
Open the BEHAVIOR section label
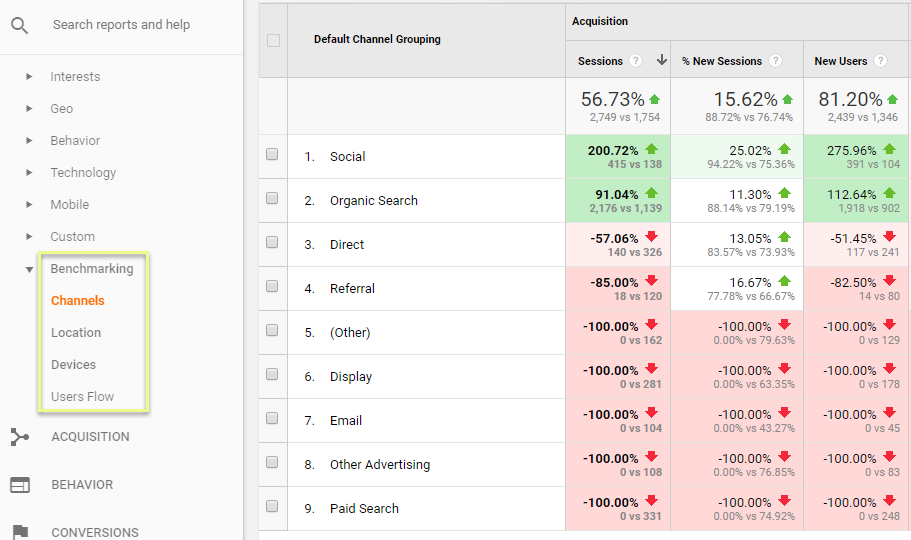click(x=82, y=485)
